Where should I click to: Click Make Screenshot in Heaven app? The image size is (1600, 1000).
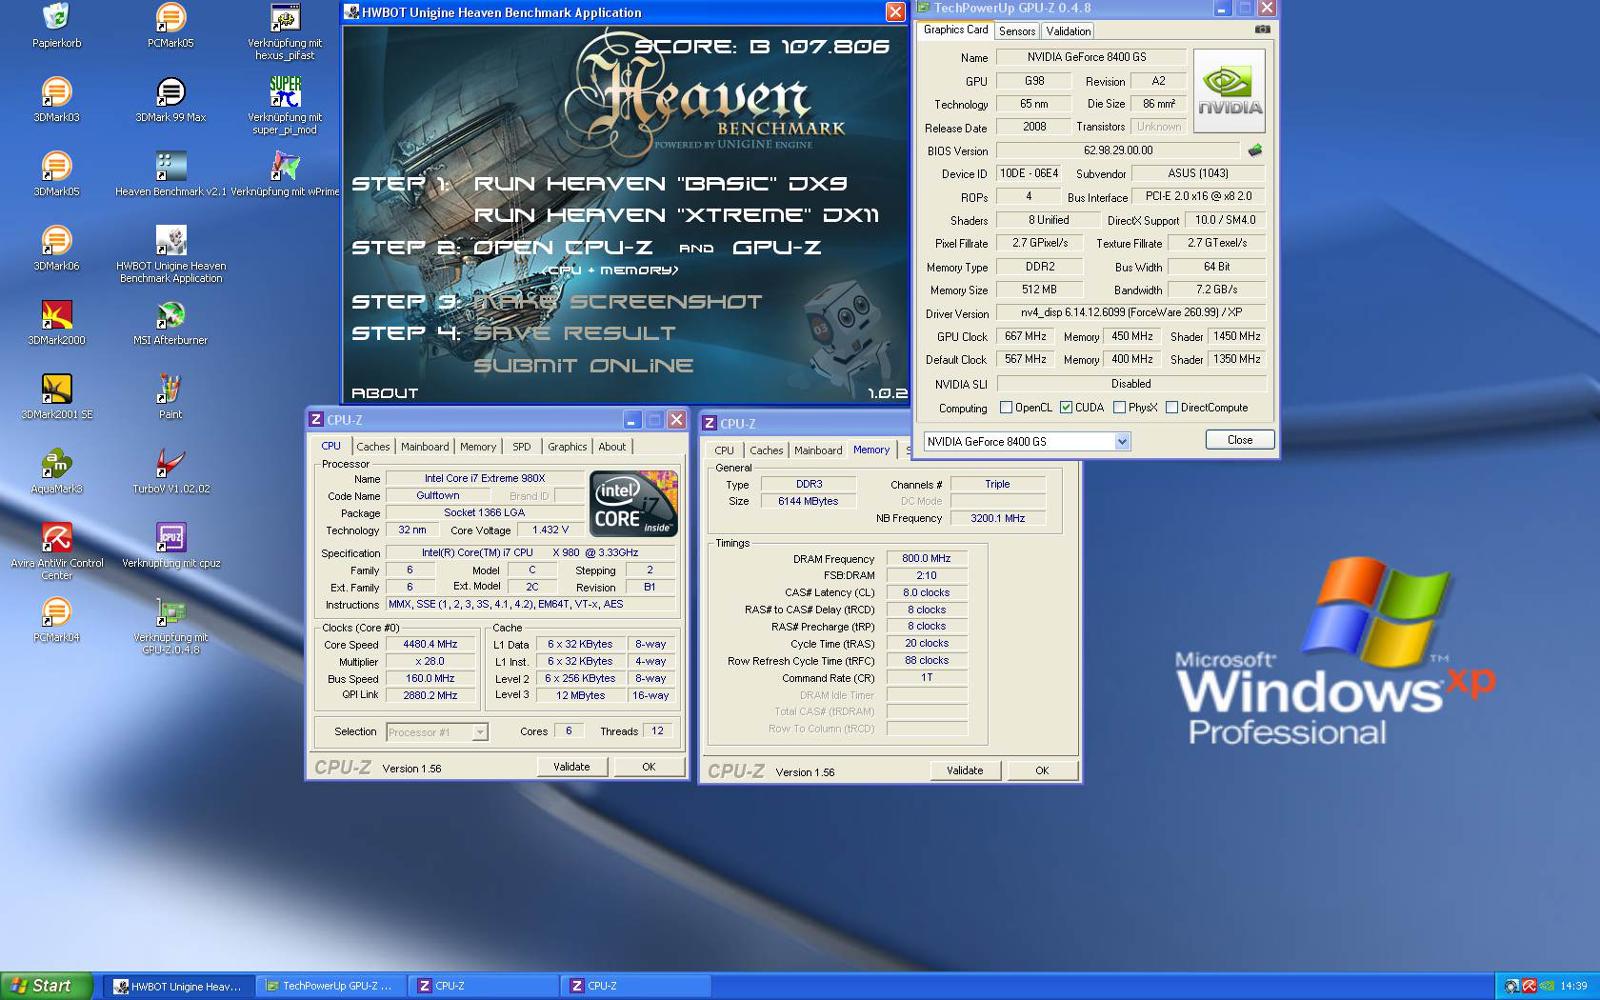coord(618,302)
